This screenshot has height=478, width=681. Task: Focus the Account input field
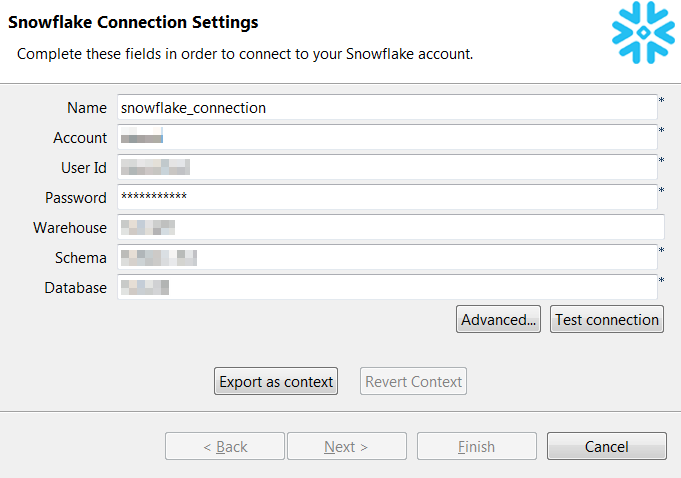(x=387, y=138)
